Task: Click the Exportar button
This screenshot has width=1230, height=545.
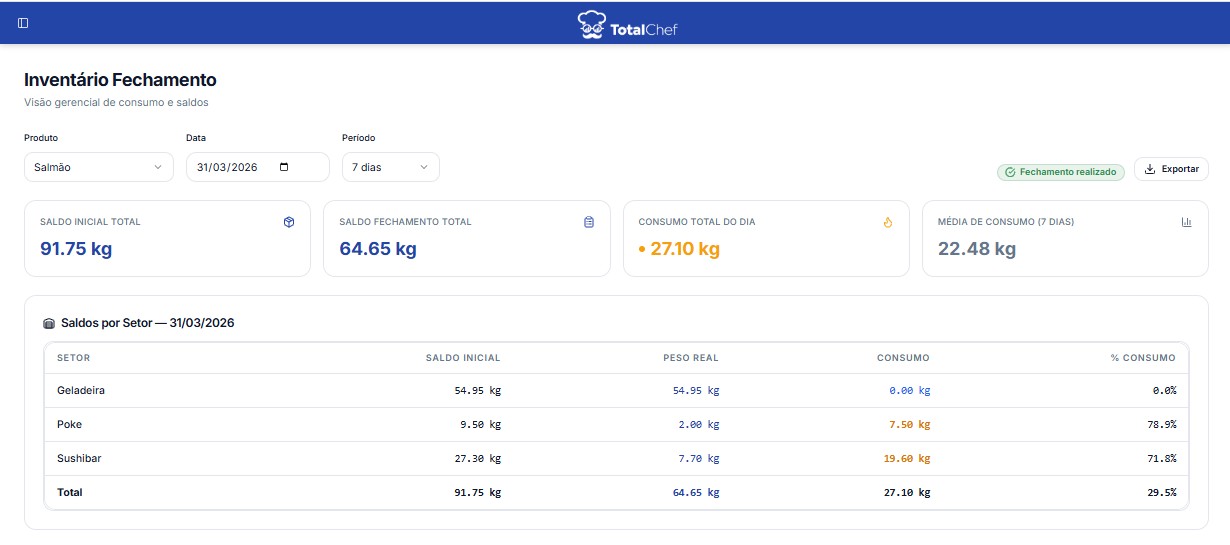Action: (x=1171, y=169)
